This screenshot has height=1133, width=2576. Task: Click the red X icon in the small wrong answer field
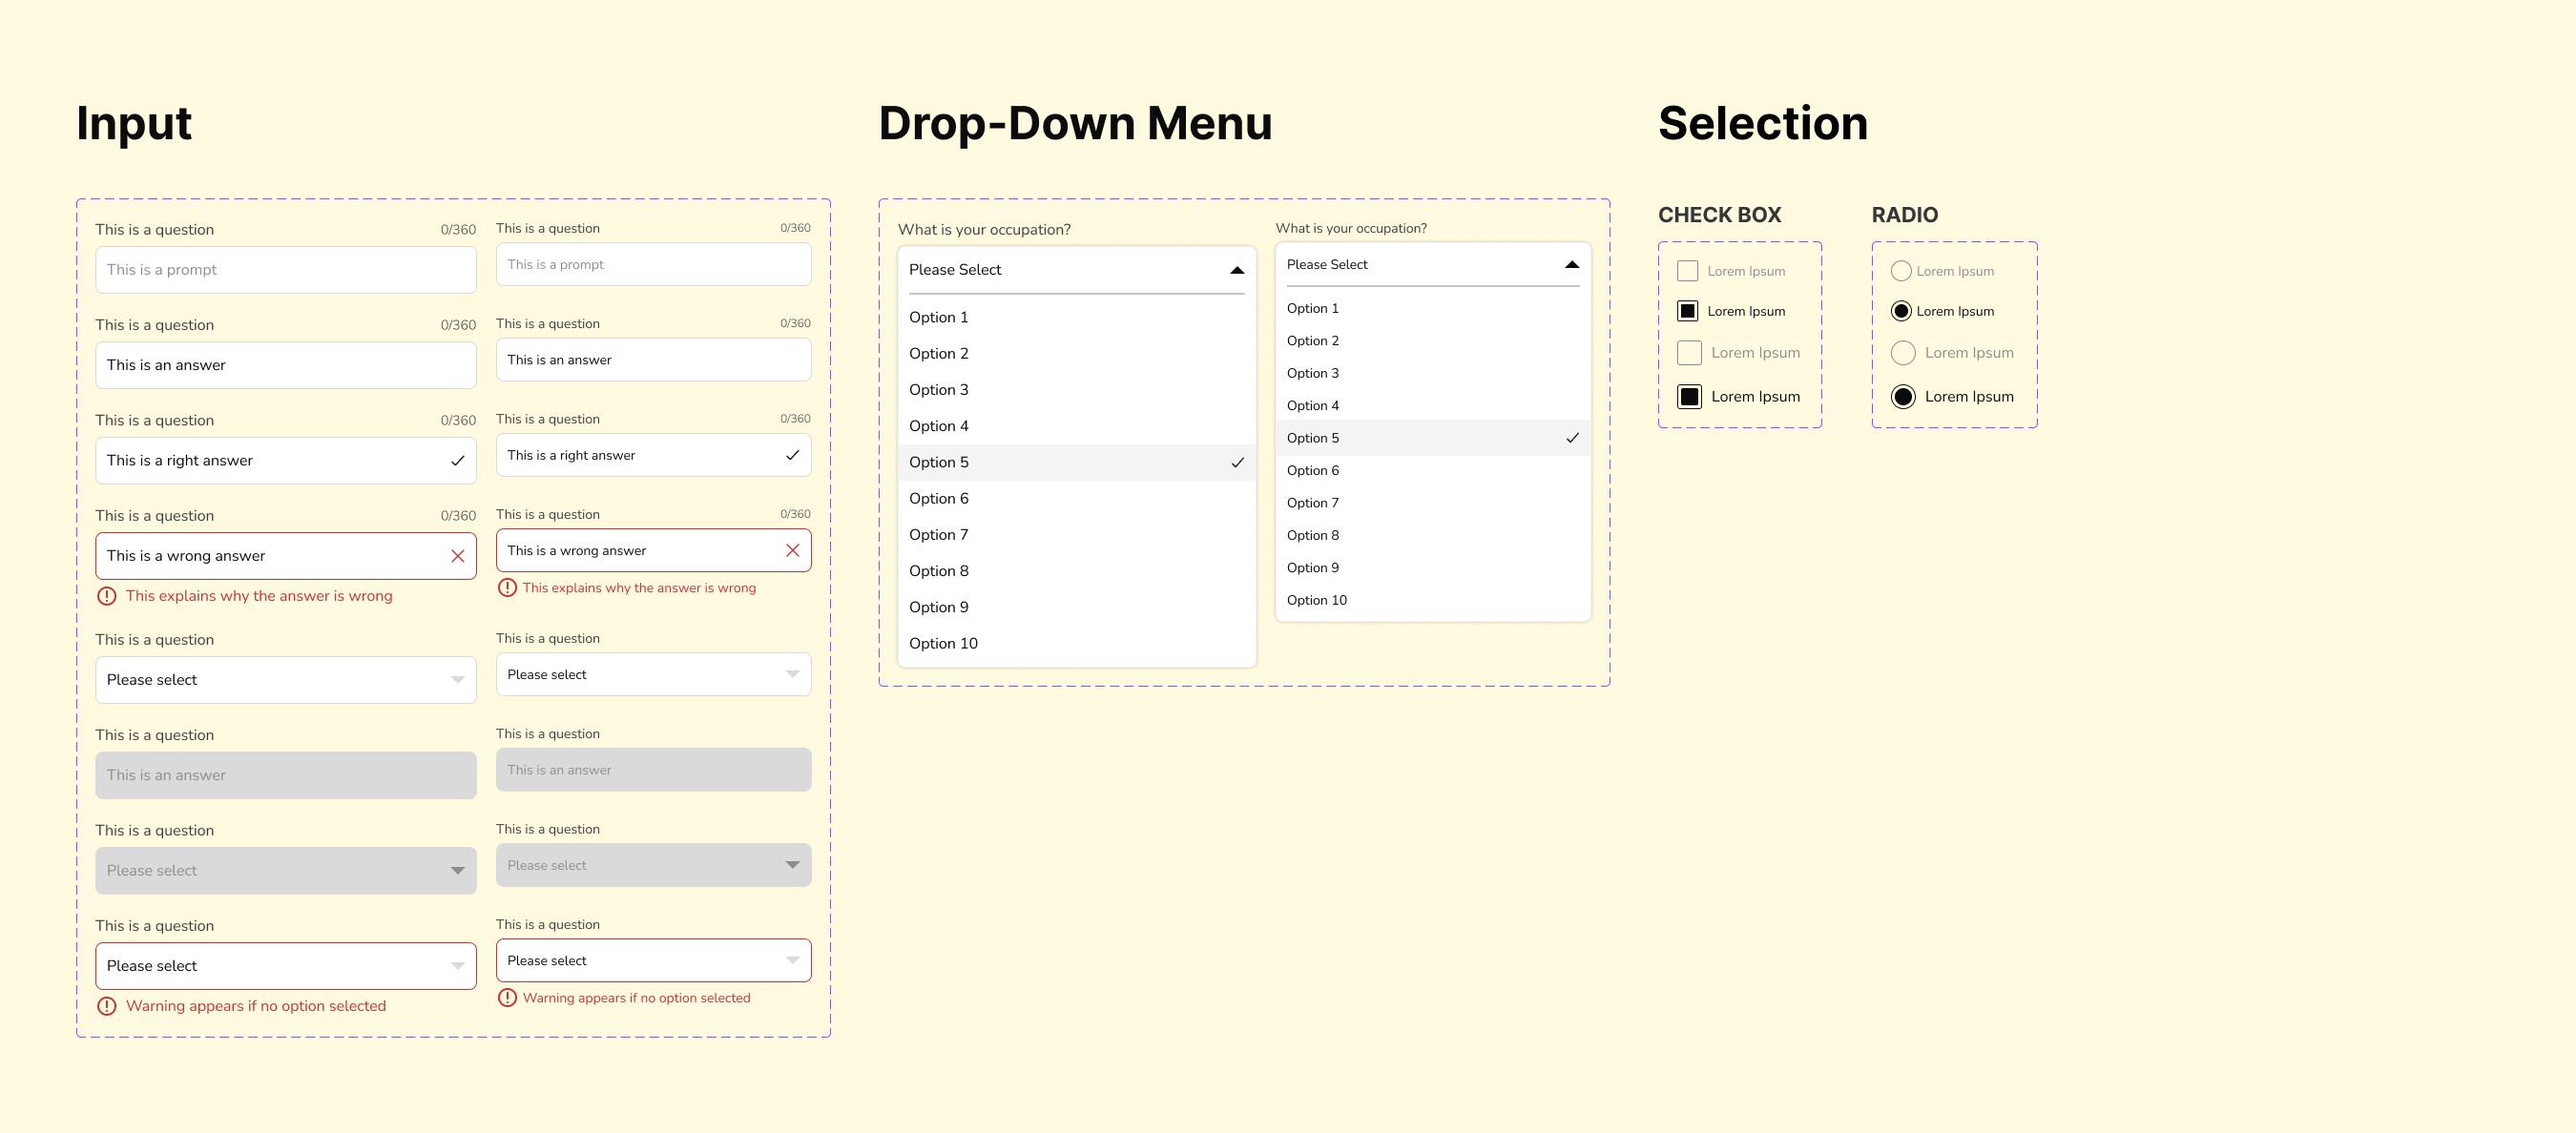pos(792,551)
